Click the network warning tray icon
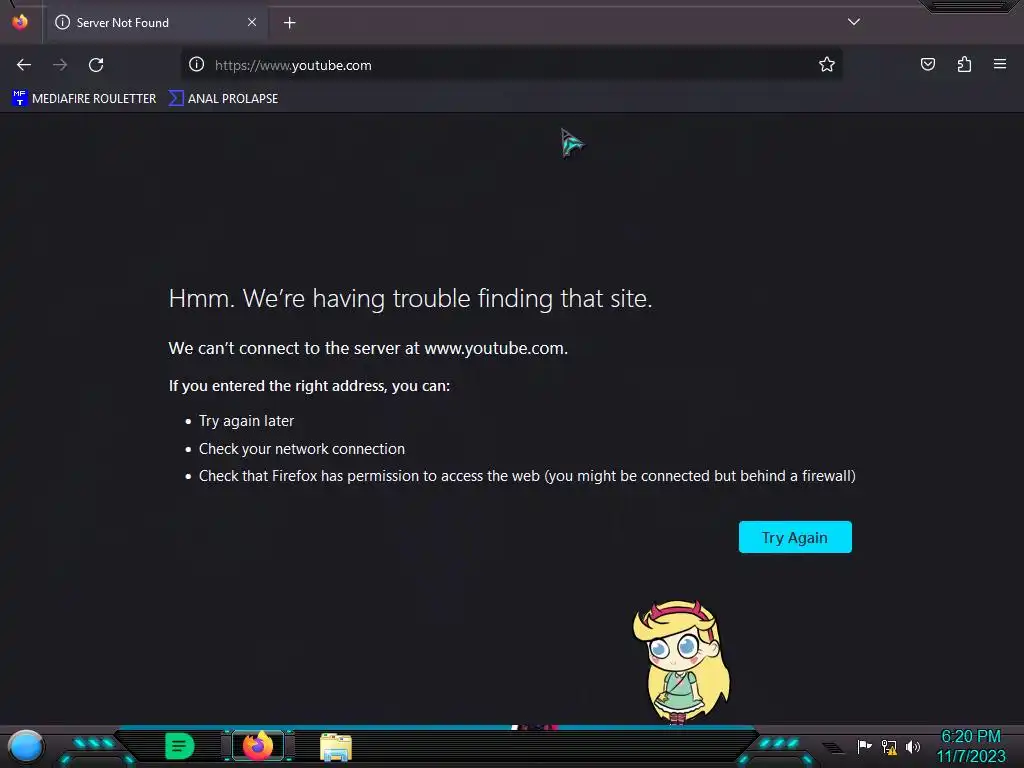1024x768 pixels. click(x=889, y=747)
